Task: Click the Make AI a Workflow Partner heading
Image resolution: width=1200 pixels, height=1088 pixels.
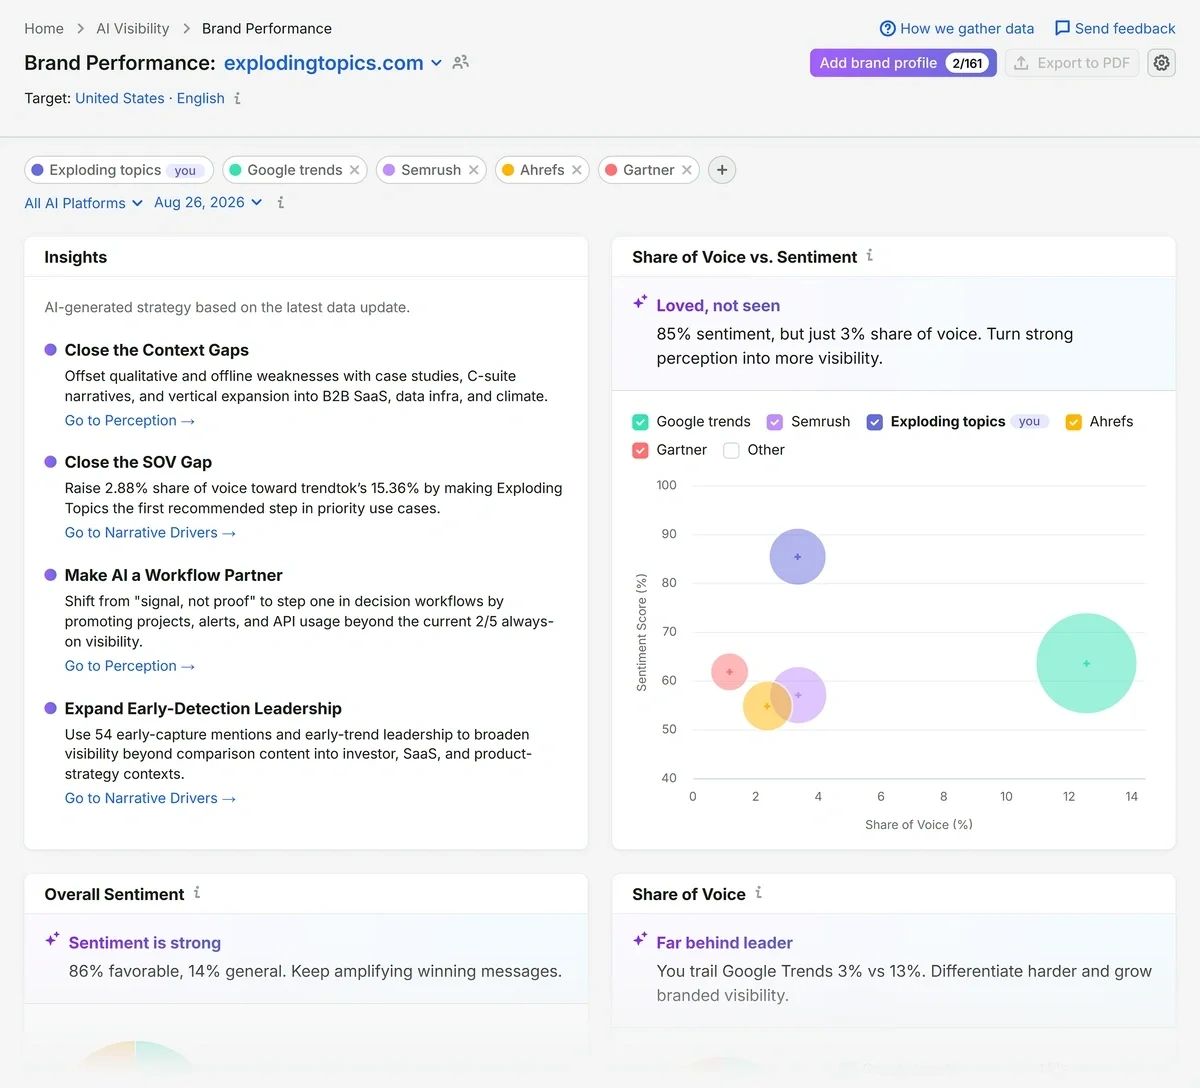Action: tap(174, 575)
